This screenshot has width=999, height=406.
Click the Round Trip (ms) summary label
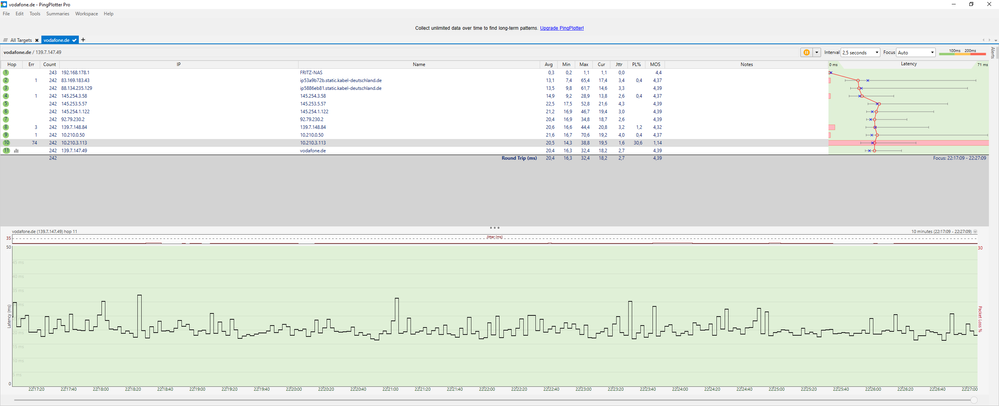point(519,157)
